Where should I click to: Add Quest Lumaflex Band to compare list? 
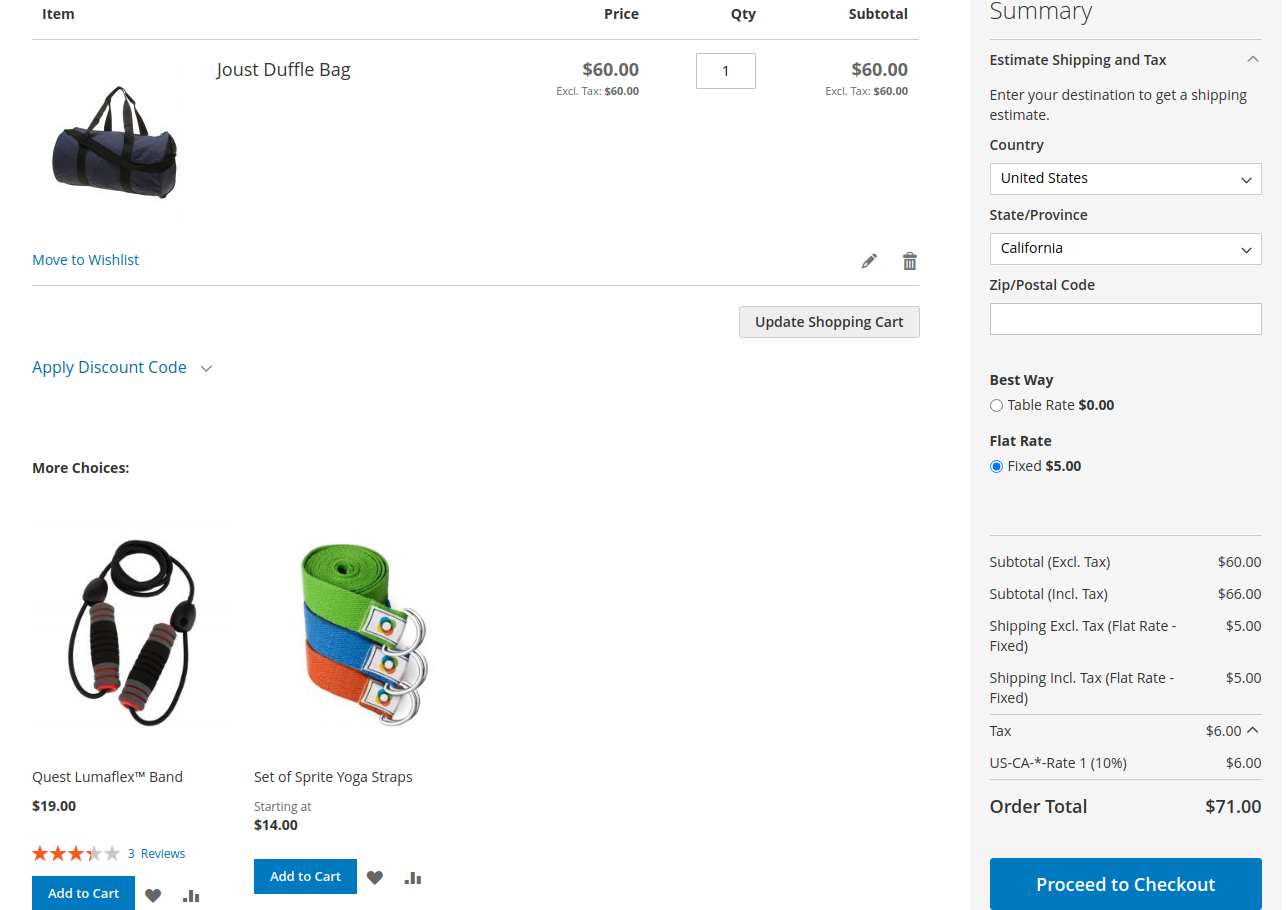tap(191, 895)
